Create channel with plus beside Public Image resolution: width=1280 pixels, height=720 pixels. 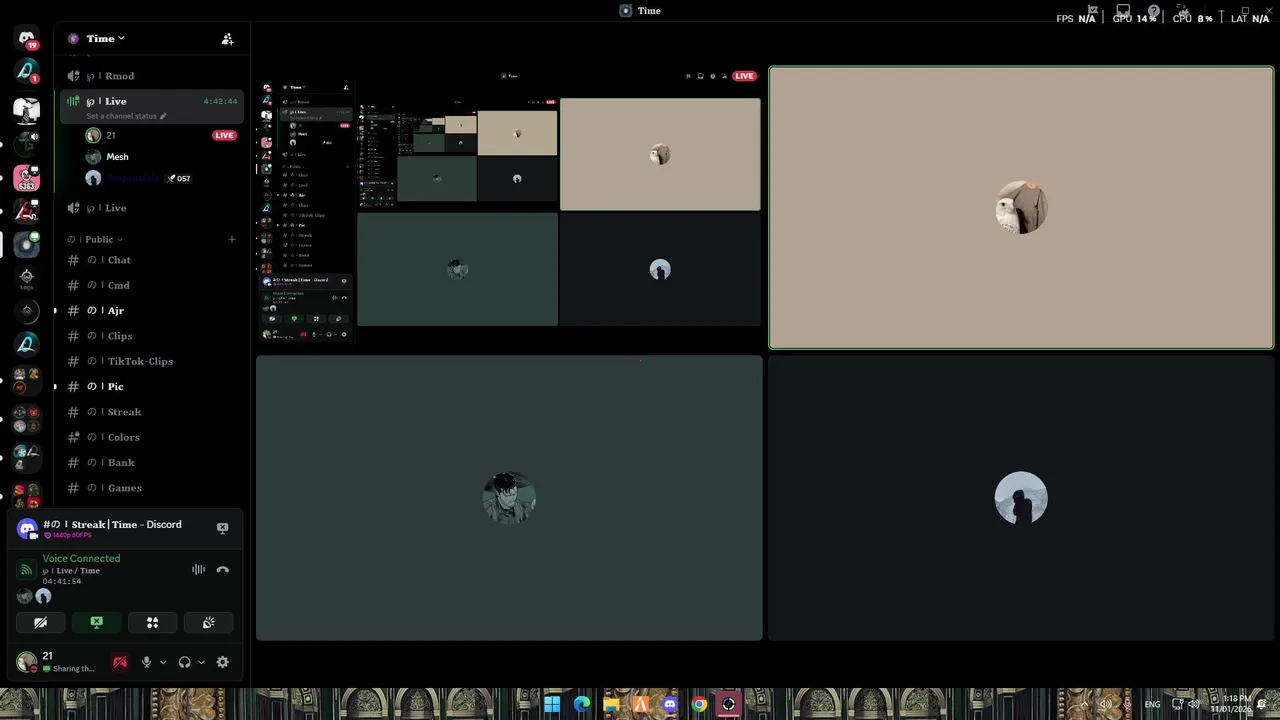pos(231,239)
